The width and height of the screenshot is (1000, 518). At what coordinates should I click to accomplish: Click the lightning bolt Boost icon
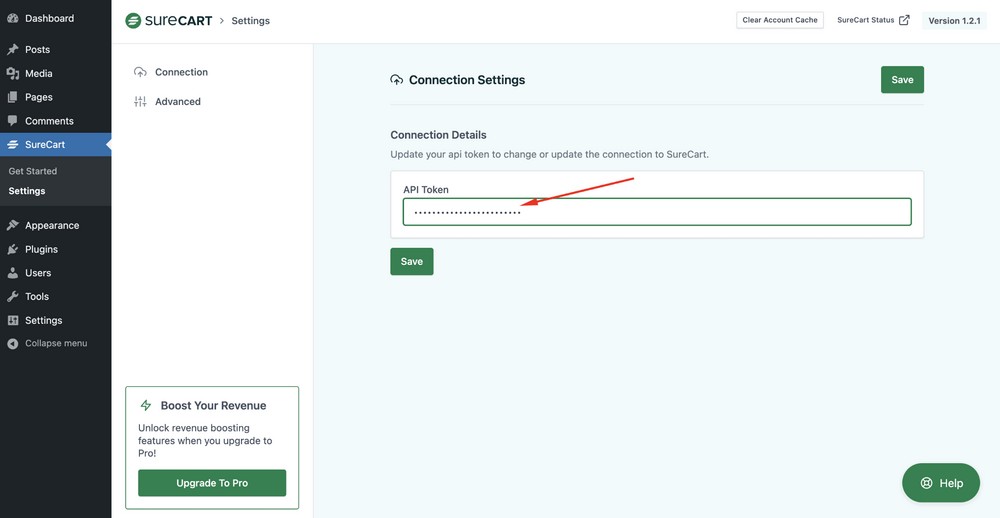[146, 406]
